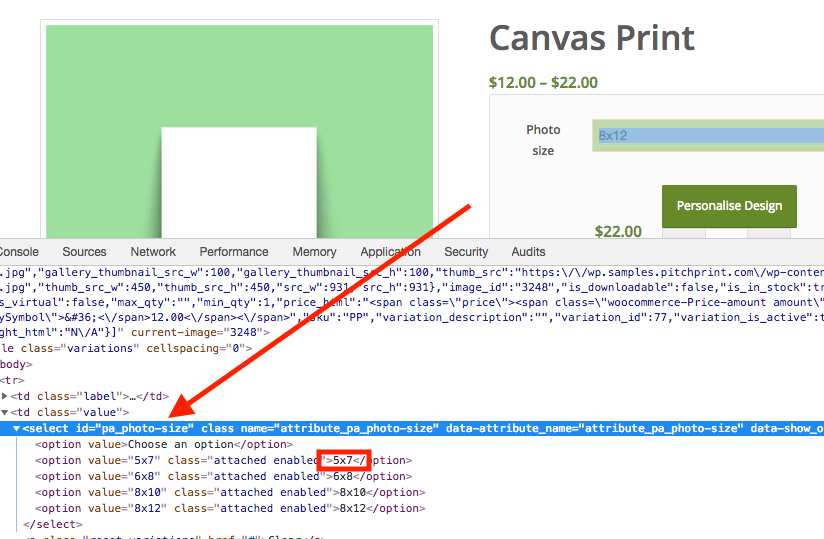This screenshot has height=539, width=824.
Task: Click the 'Photo size' label
Action: click(543, 140)
